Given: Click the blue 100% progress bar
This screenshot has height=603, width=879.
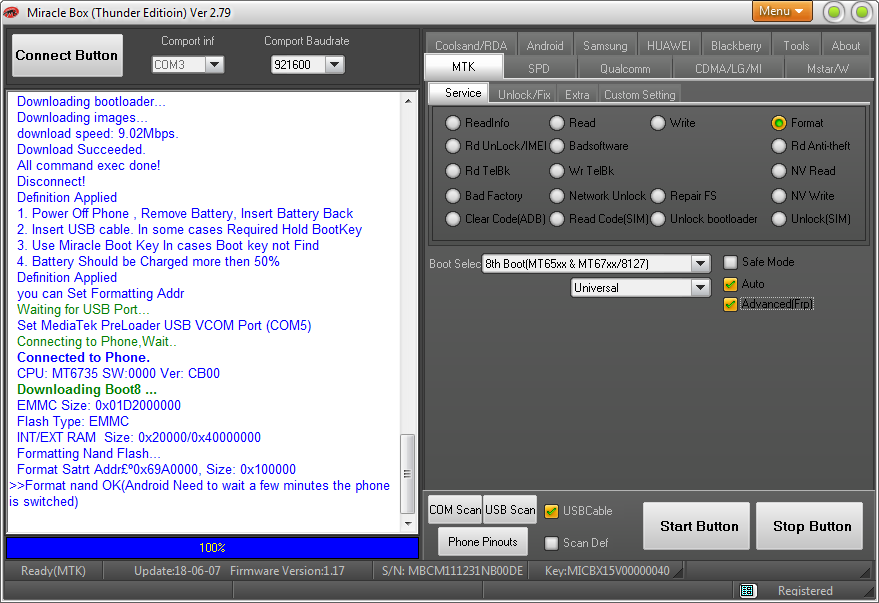Looking at the screenshot, I should (x=212, y=548).
